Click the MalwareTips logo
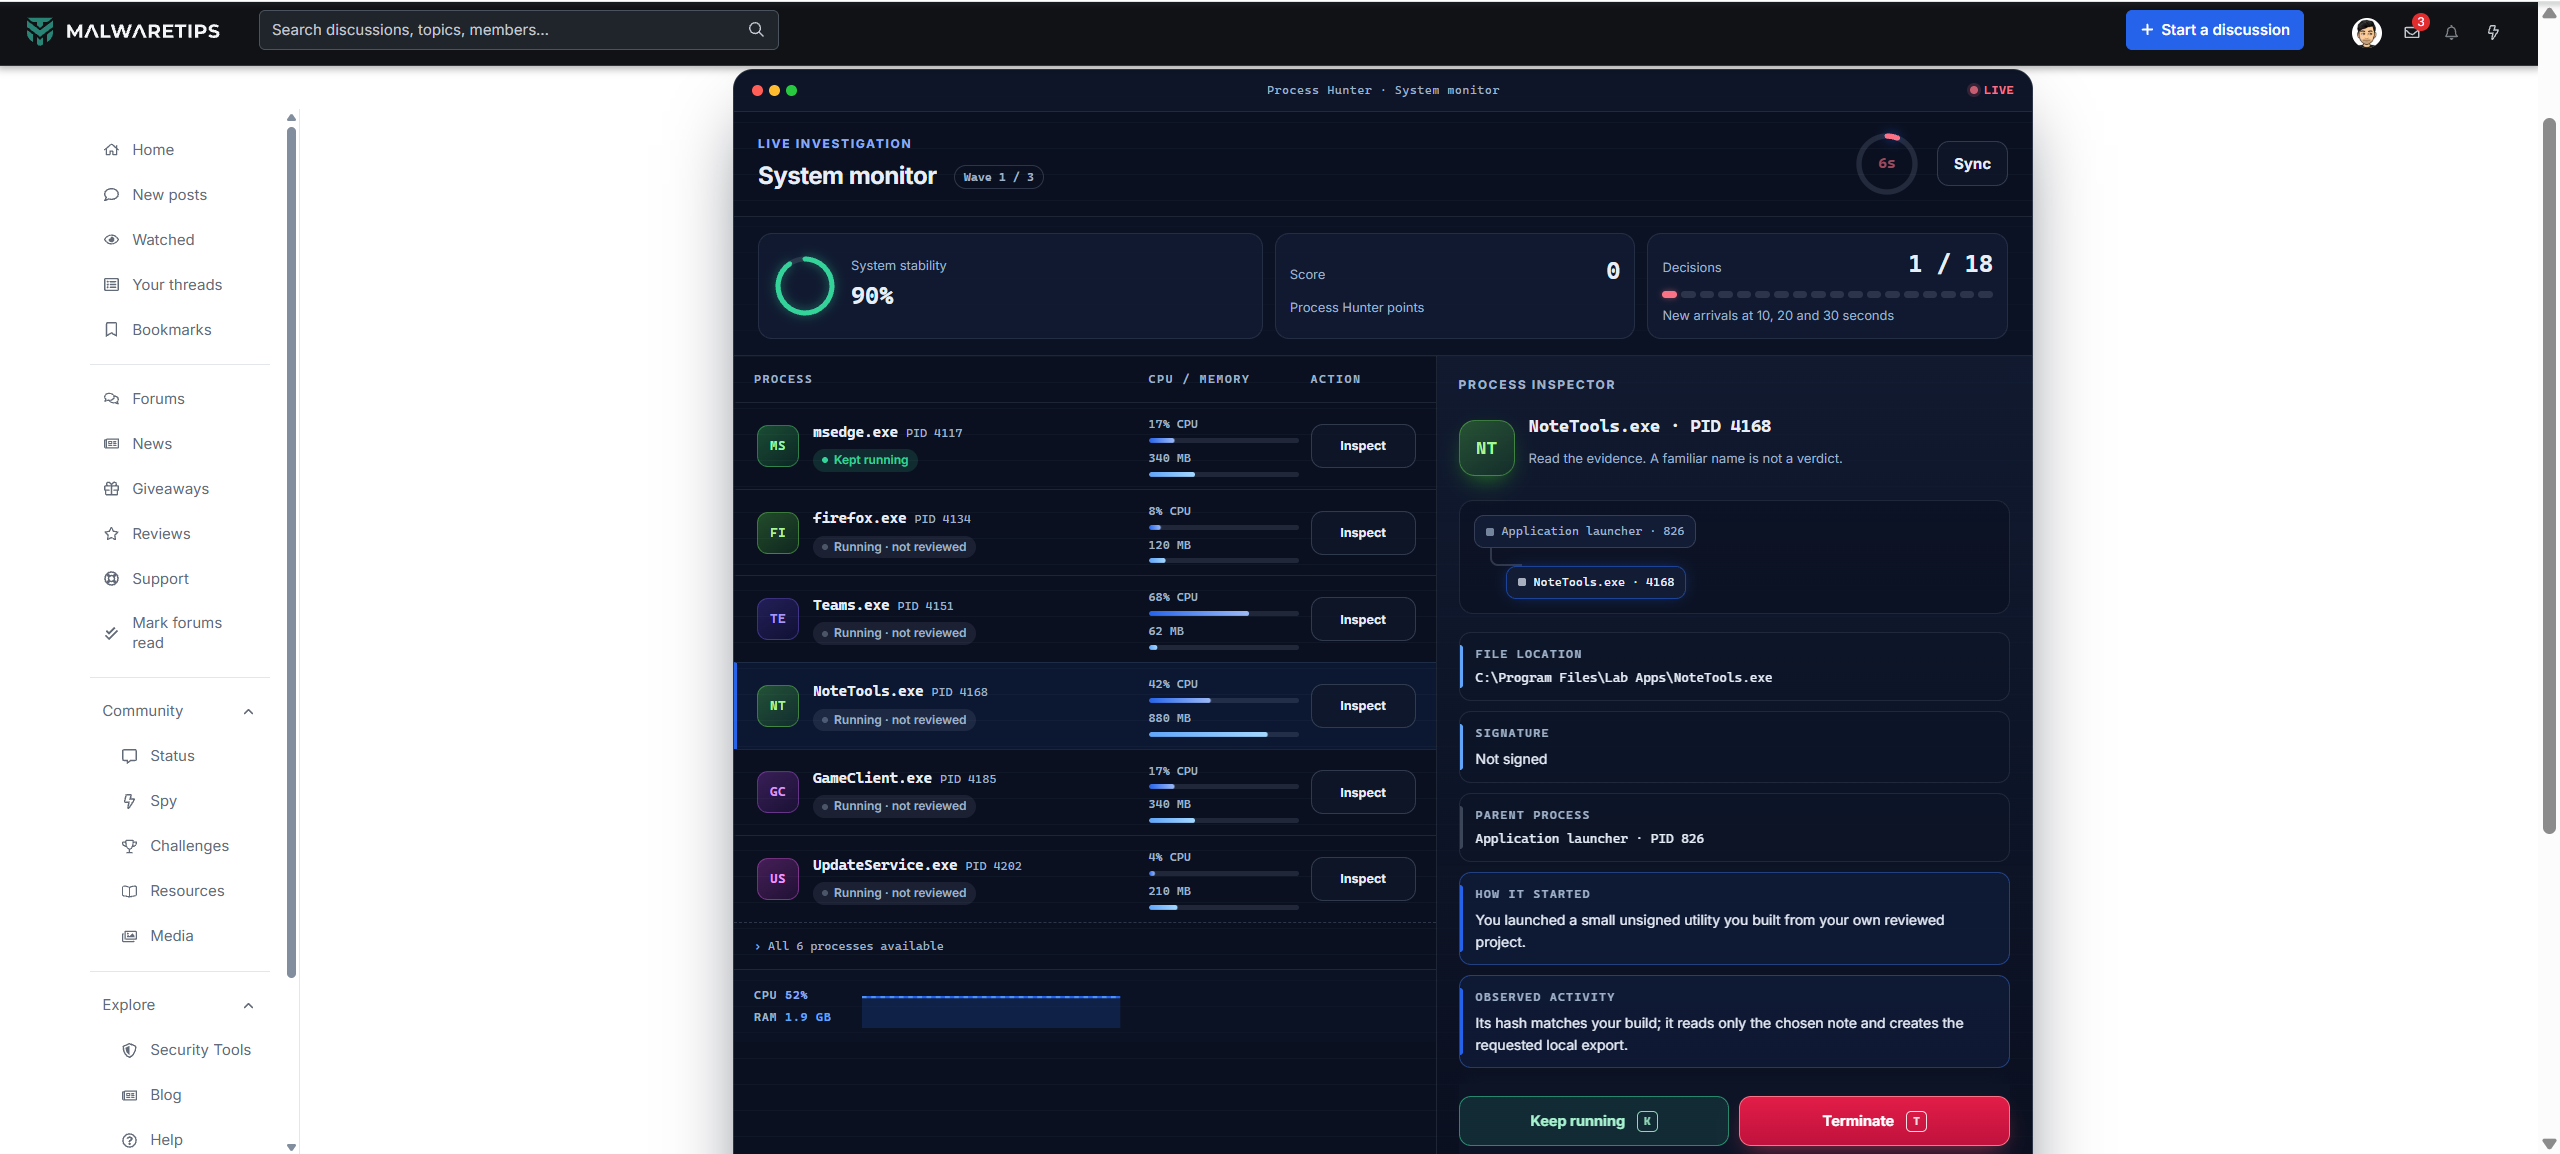The width and height of the screenshot is (2560, 1154). click(122, 30)
